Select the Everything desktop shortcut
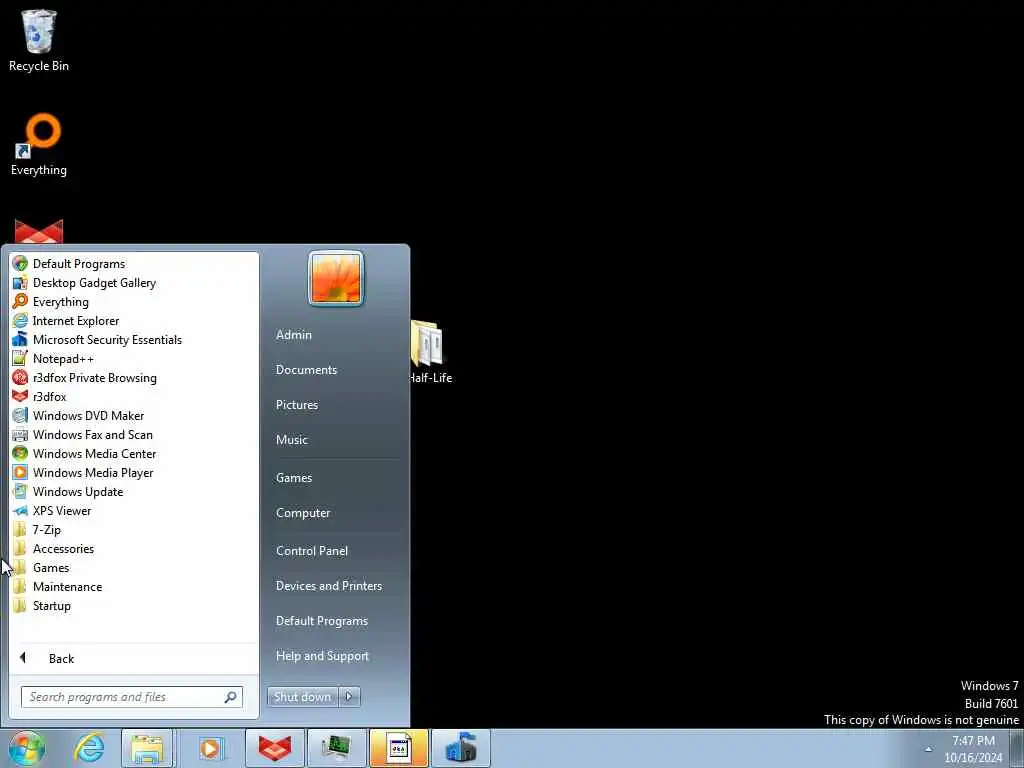The image size is (1024, 768). (x=39, y=145)
